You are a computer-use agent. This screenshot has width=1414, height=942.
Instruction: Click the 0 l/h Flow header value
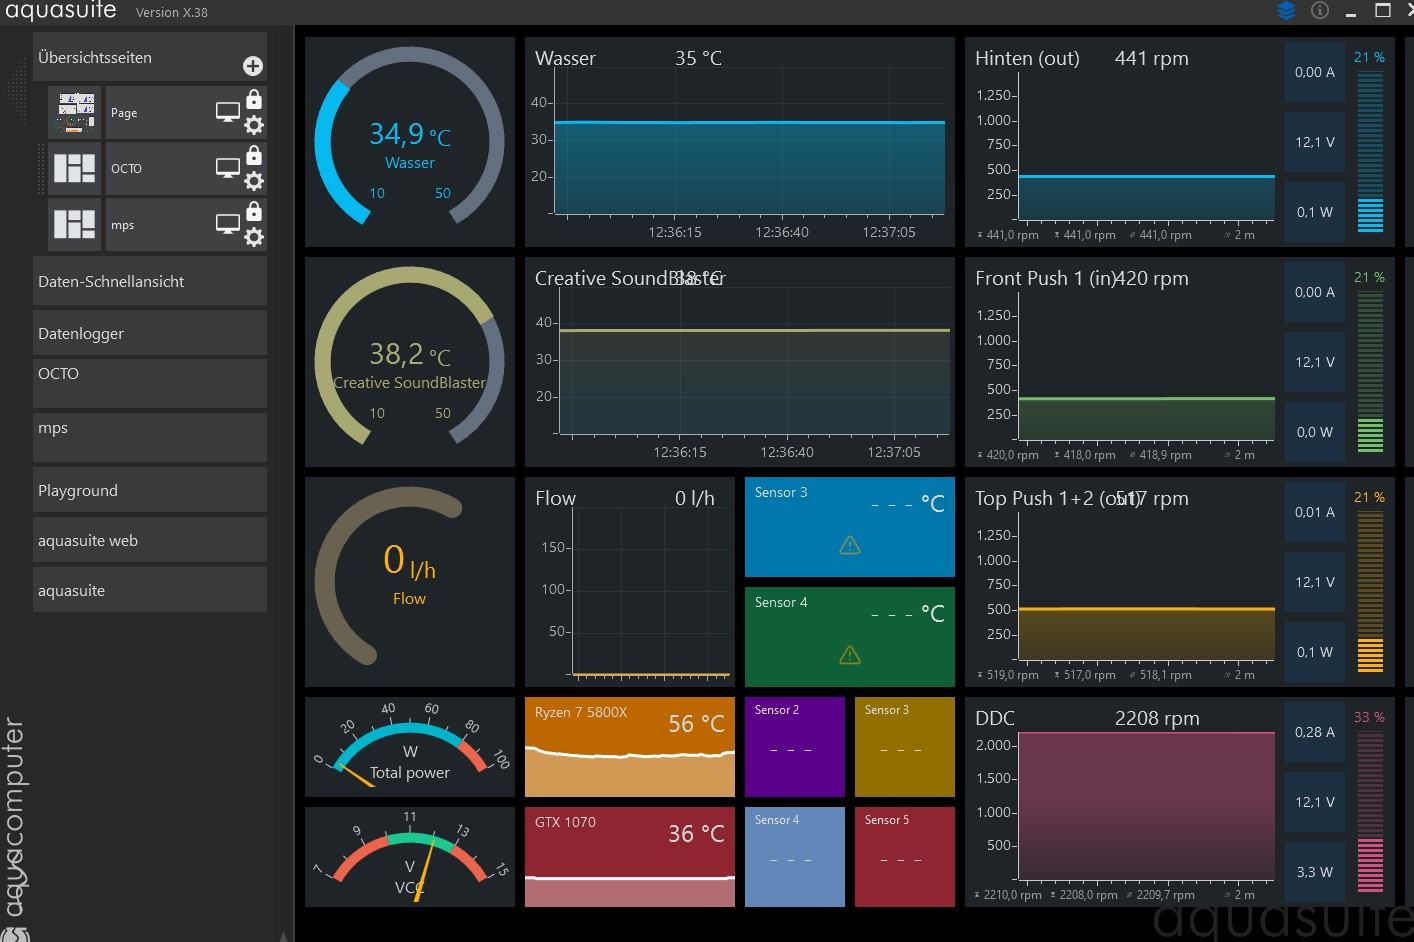click(695, 498)
